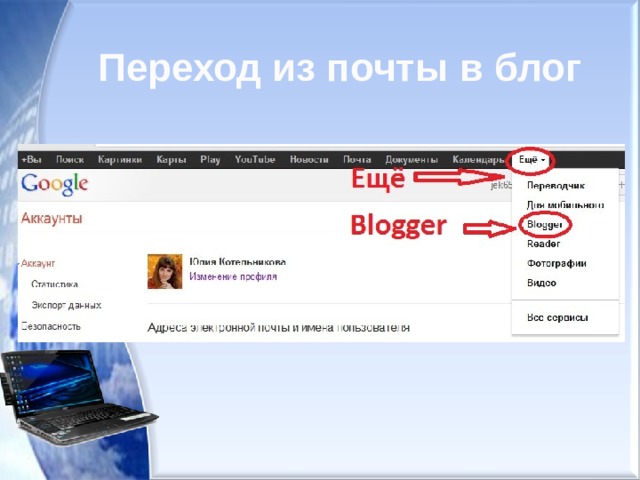Go to Поиск in the top bar
The height and width of the screenshot is (480, 640).
click(70, 160)
